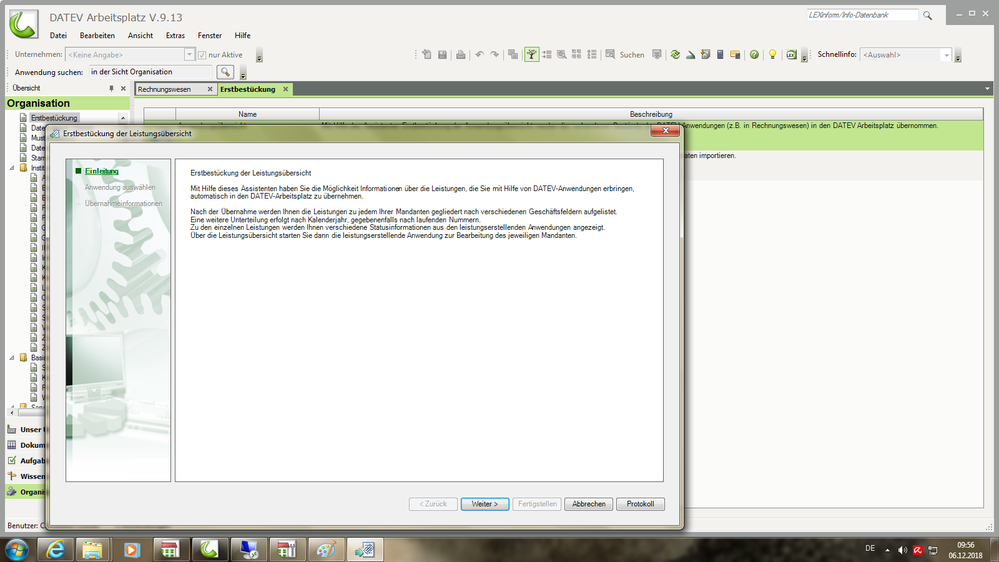Open the Schnellinfo Auswahl dropdown
Viewport: 999px width, 562px height.
[945, 55]
